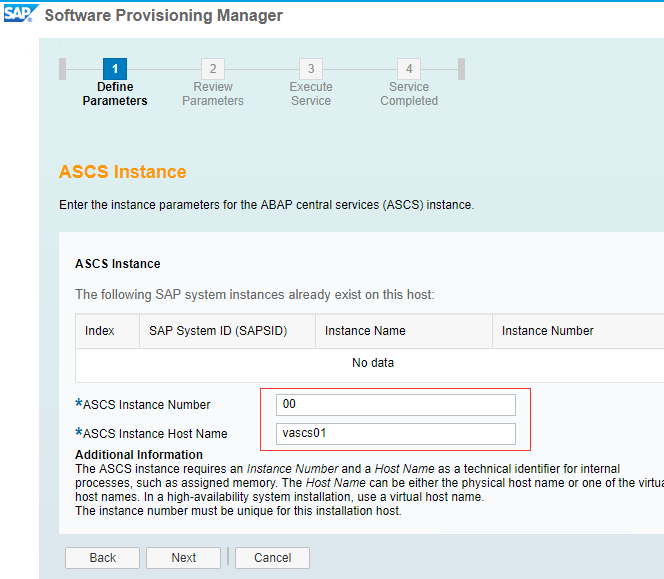Select step 1 Define Parameters

[115, 69]
